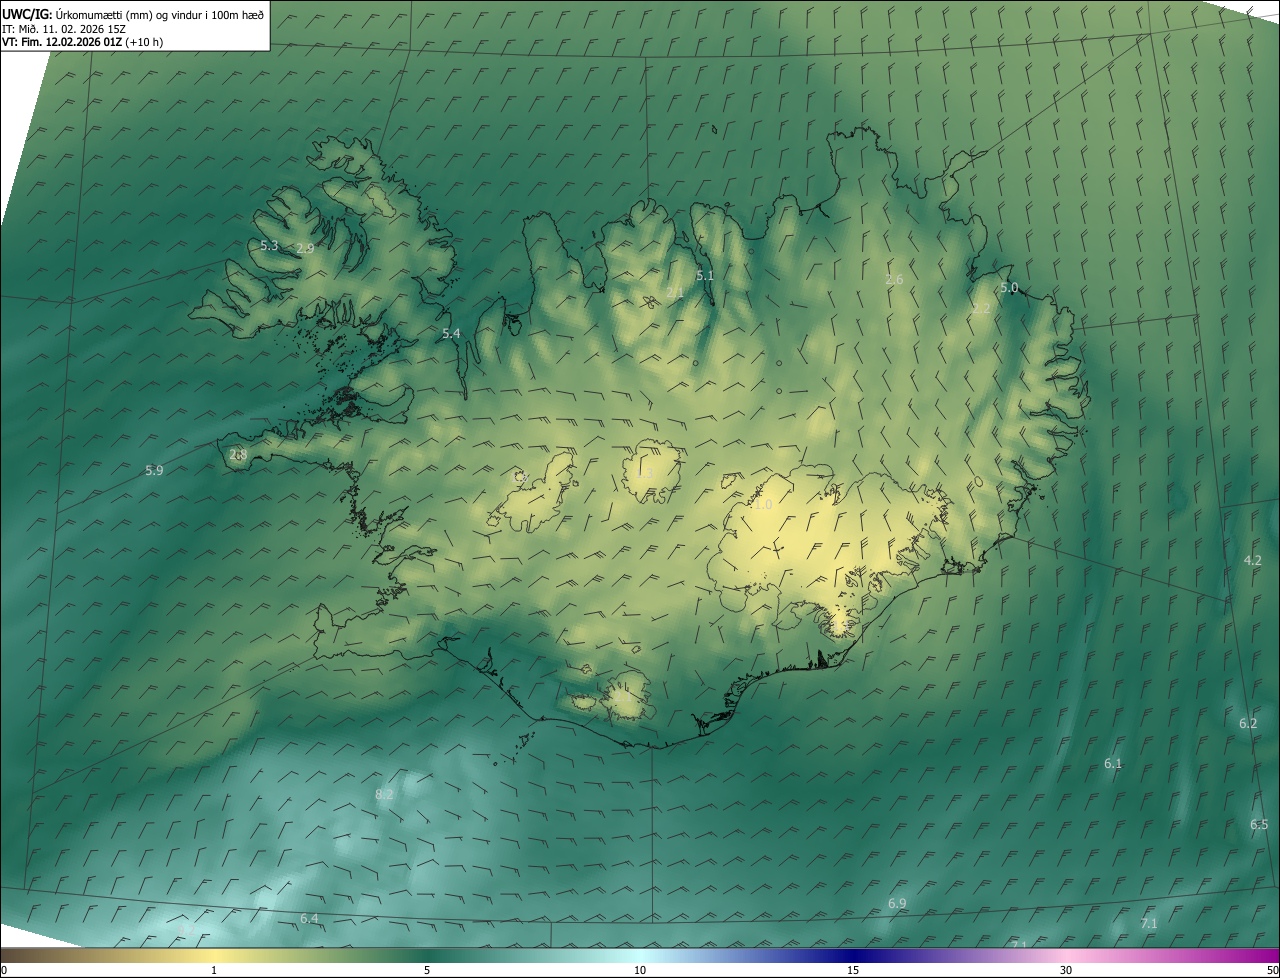Select the 5.3 value label in Westfjords
The width and height of the screenshot is (1280, 978).
tap(269, 245)
